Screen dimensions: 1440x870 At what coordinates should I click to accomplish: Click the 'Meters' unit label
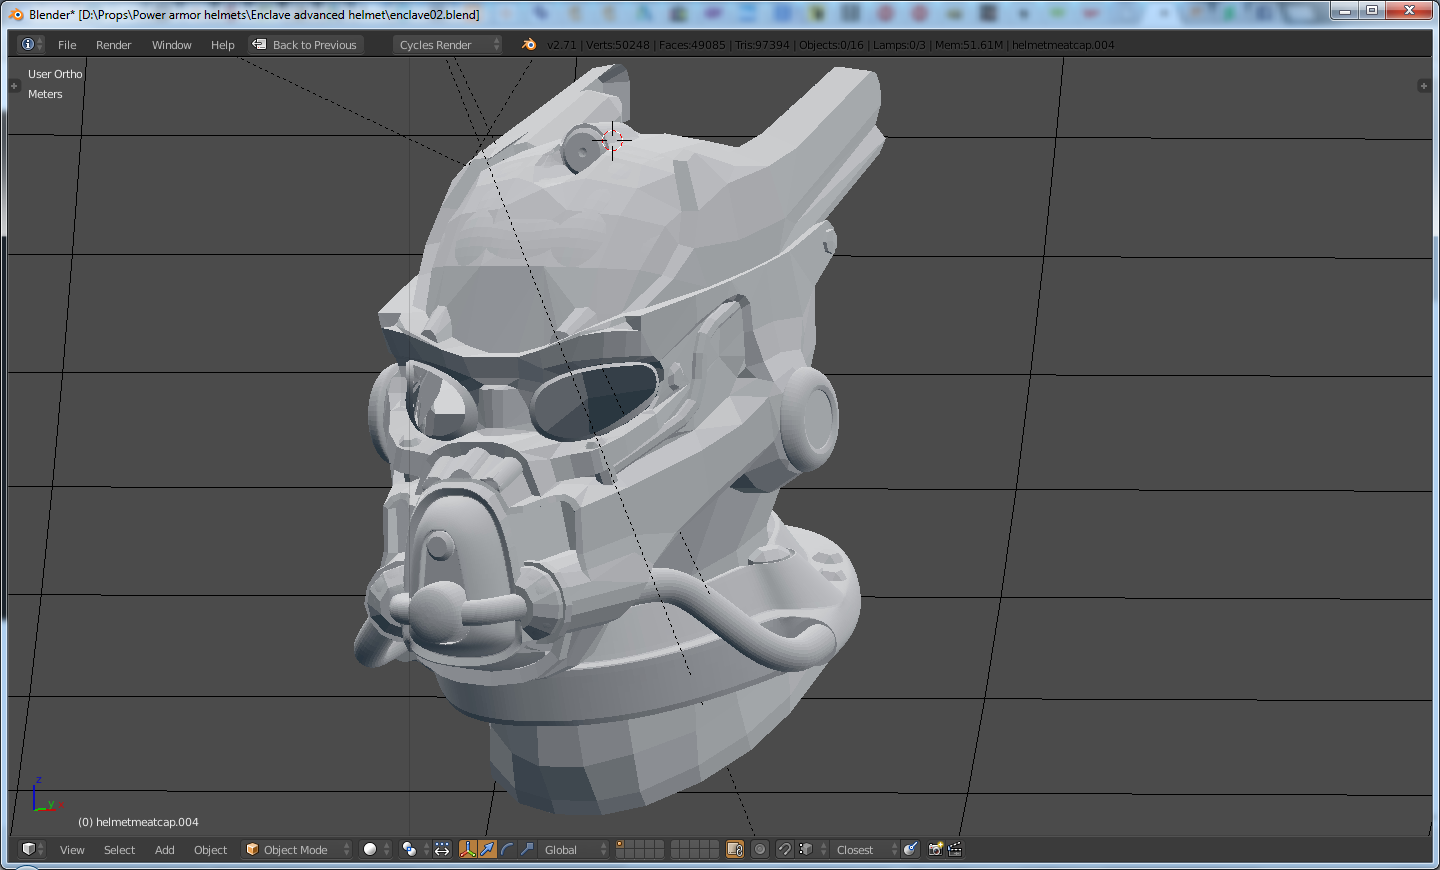point(45,94)
